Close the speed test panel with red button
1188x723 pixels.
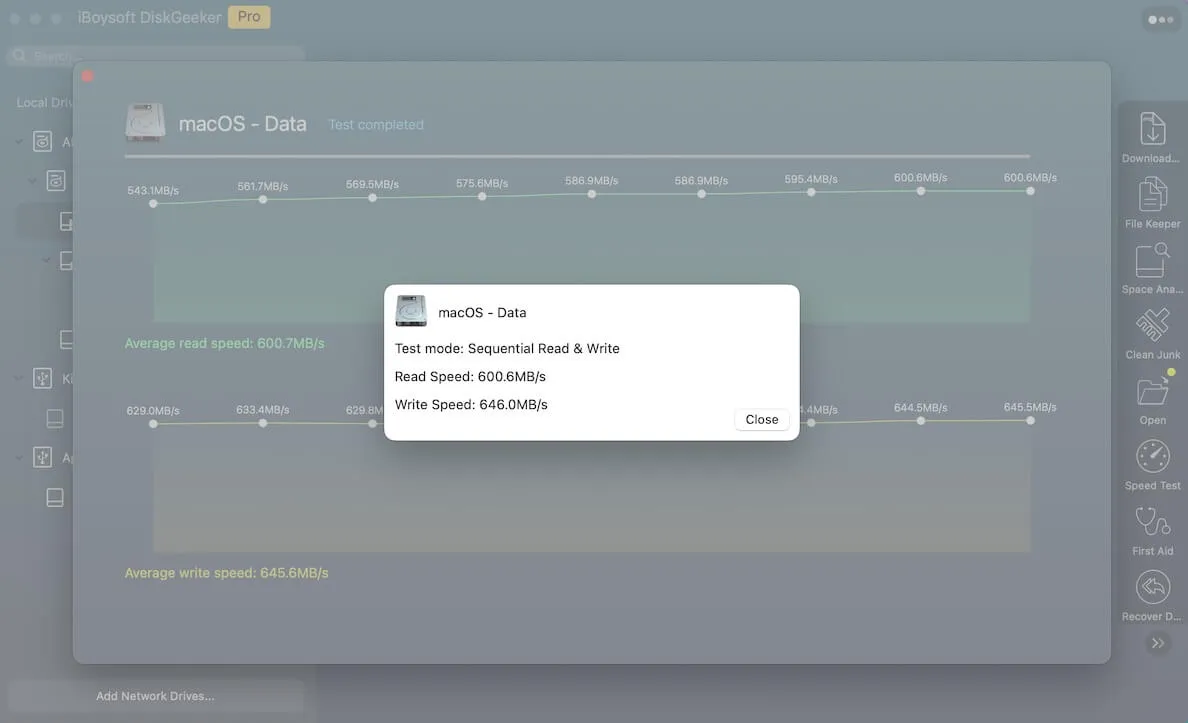pyautogui.click(x=88, y=76)
